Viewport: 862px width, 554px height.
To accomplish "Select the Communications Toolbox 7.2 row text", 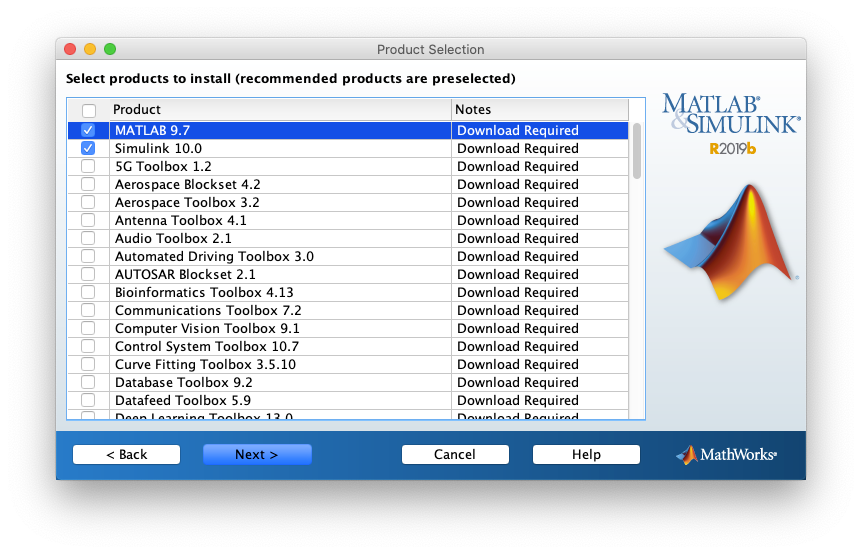I will tap(208, 310).
